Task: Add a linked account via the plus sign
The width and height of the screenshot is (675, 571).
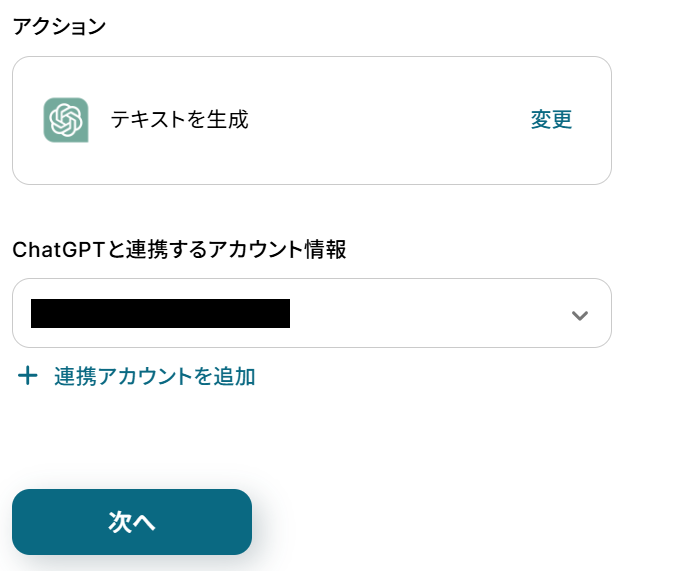Action: coord(28,376)
